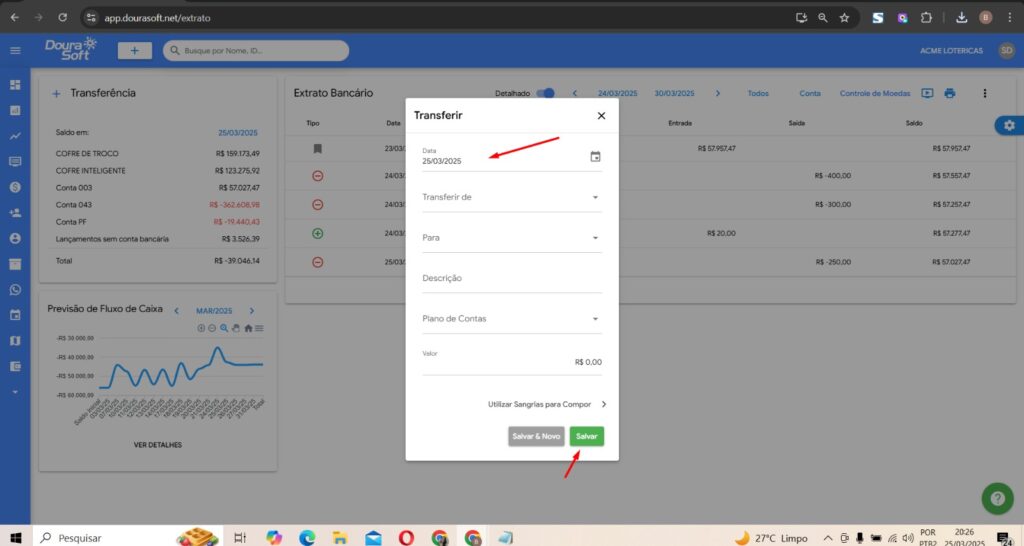
Task: Click the WhatsApp icon in left sidebar
Action: pyautogui.click(x=15, y=290)
